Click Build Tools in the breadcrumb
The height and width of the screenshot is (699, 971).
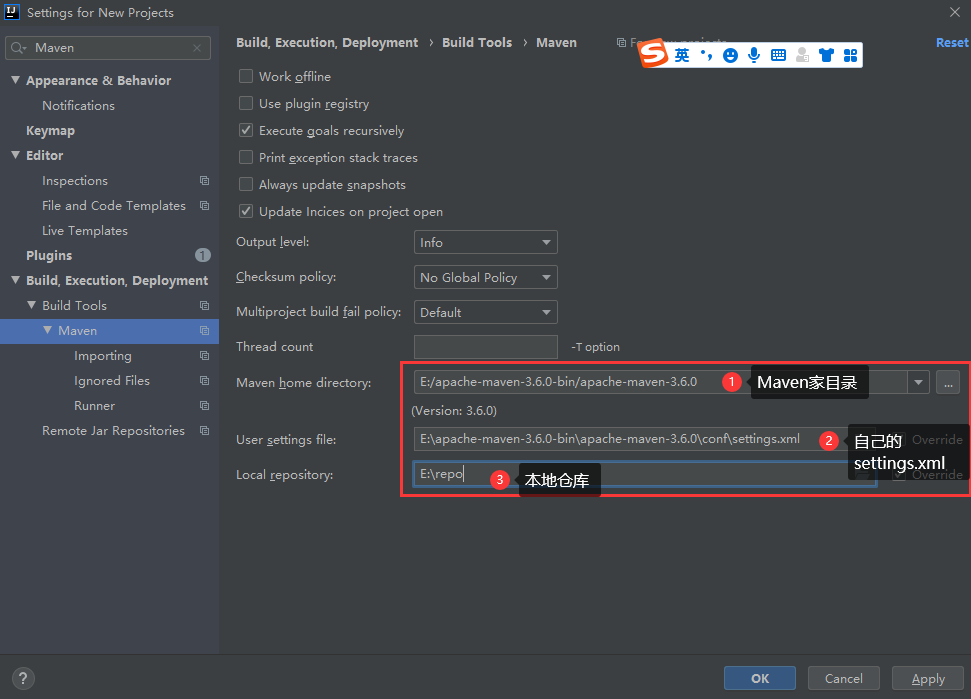click(x=477, y=42)
